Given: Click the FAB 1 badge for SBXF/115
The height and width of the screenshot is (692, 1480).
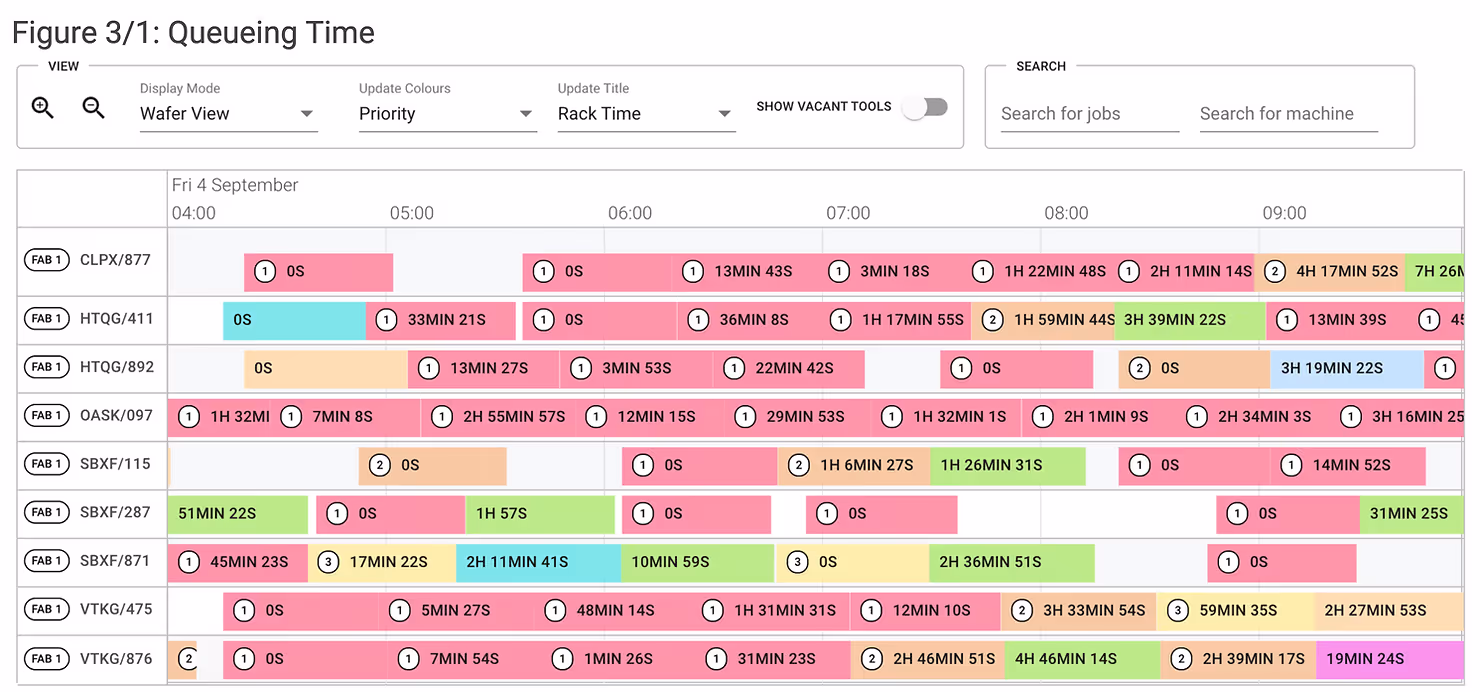Looking at the screenshot, I should click(x=47, y=464).
